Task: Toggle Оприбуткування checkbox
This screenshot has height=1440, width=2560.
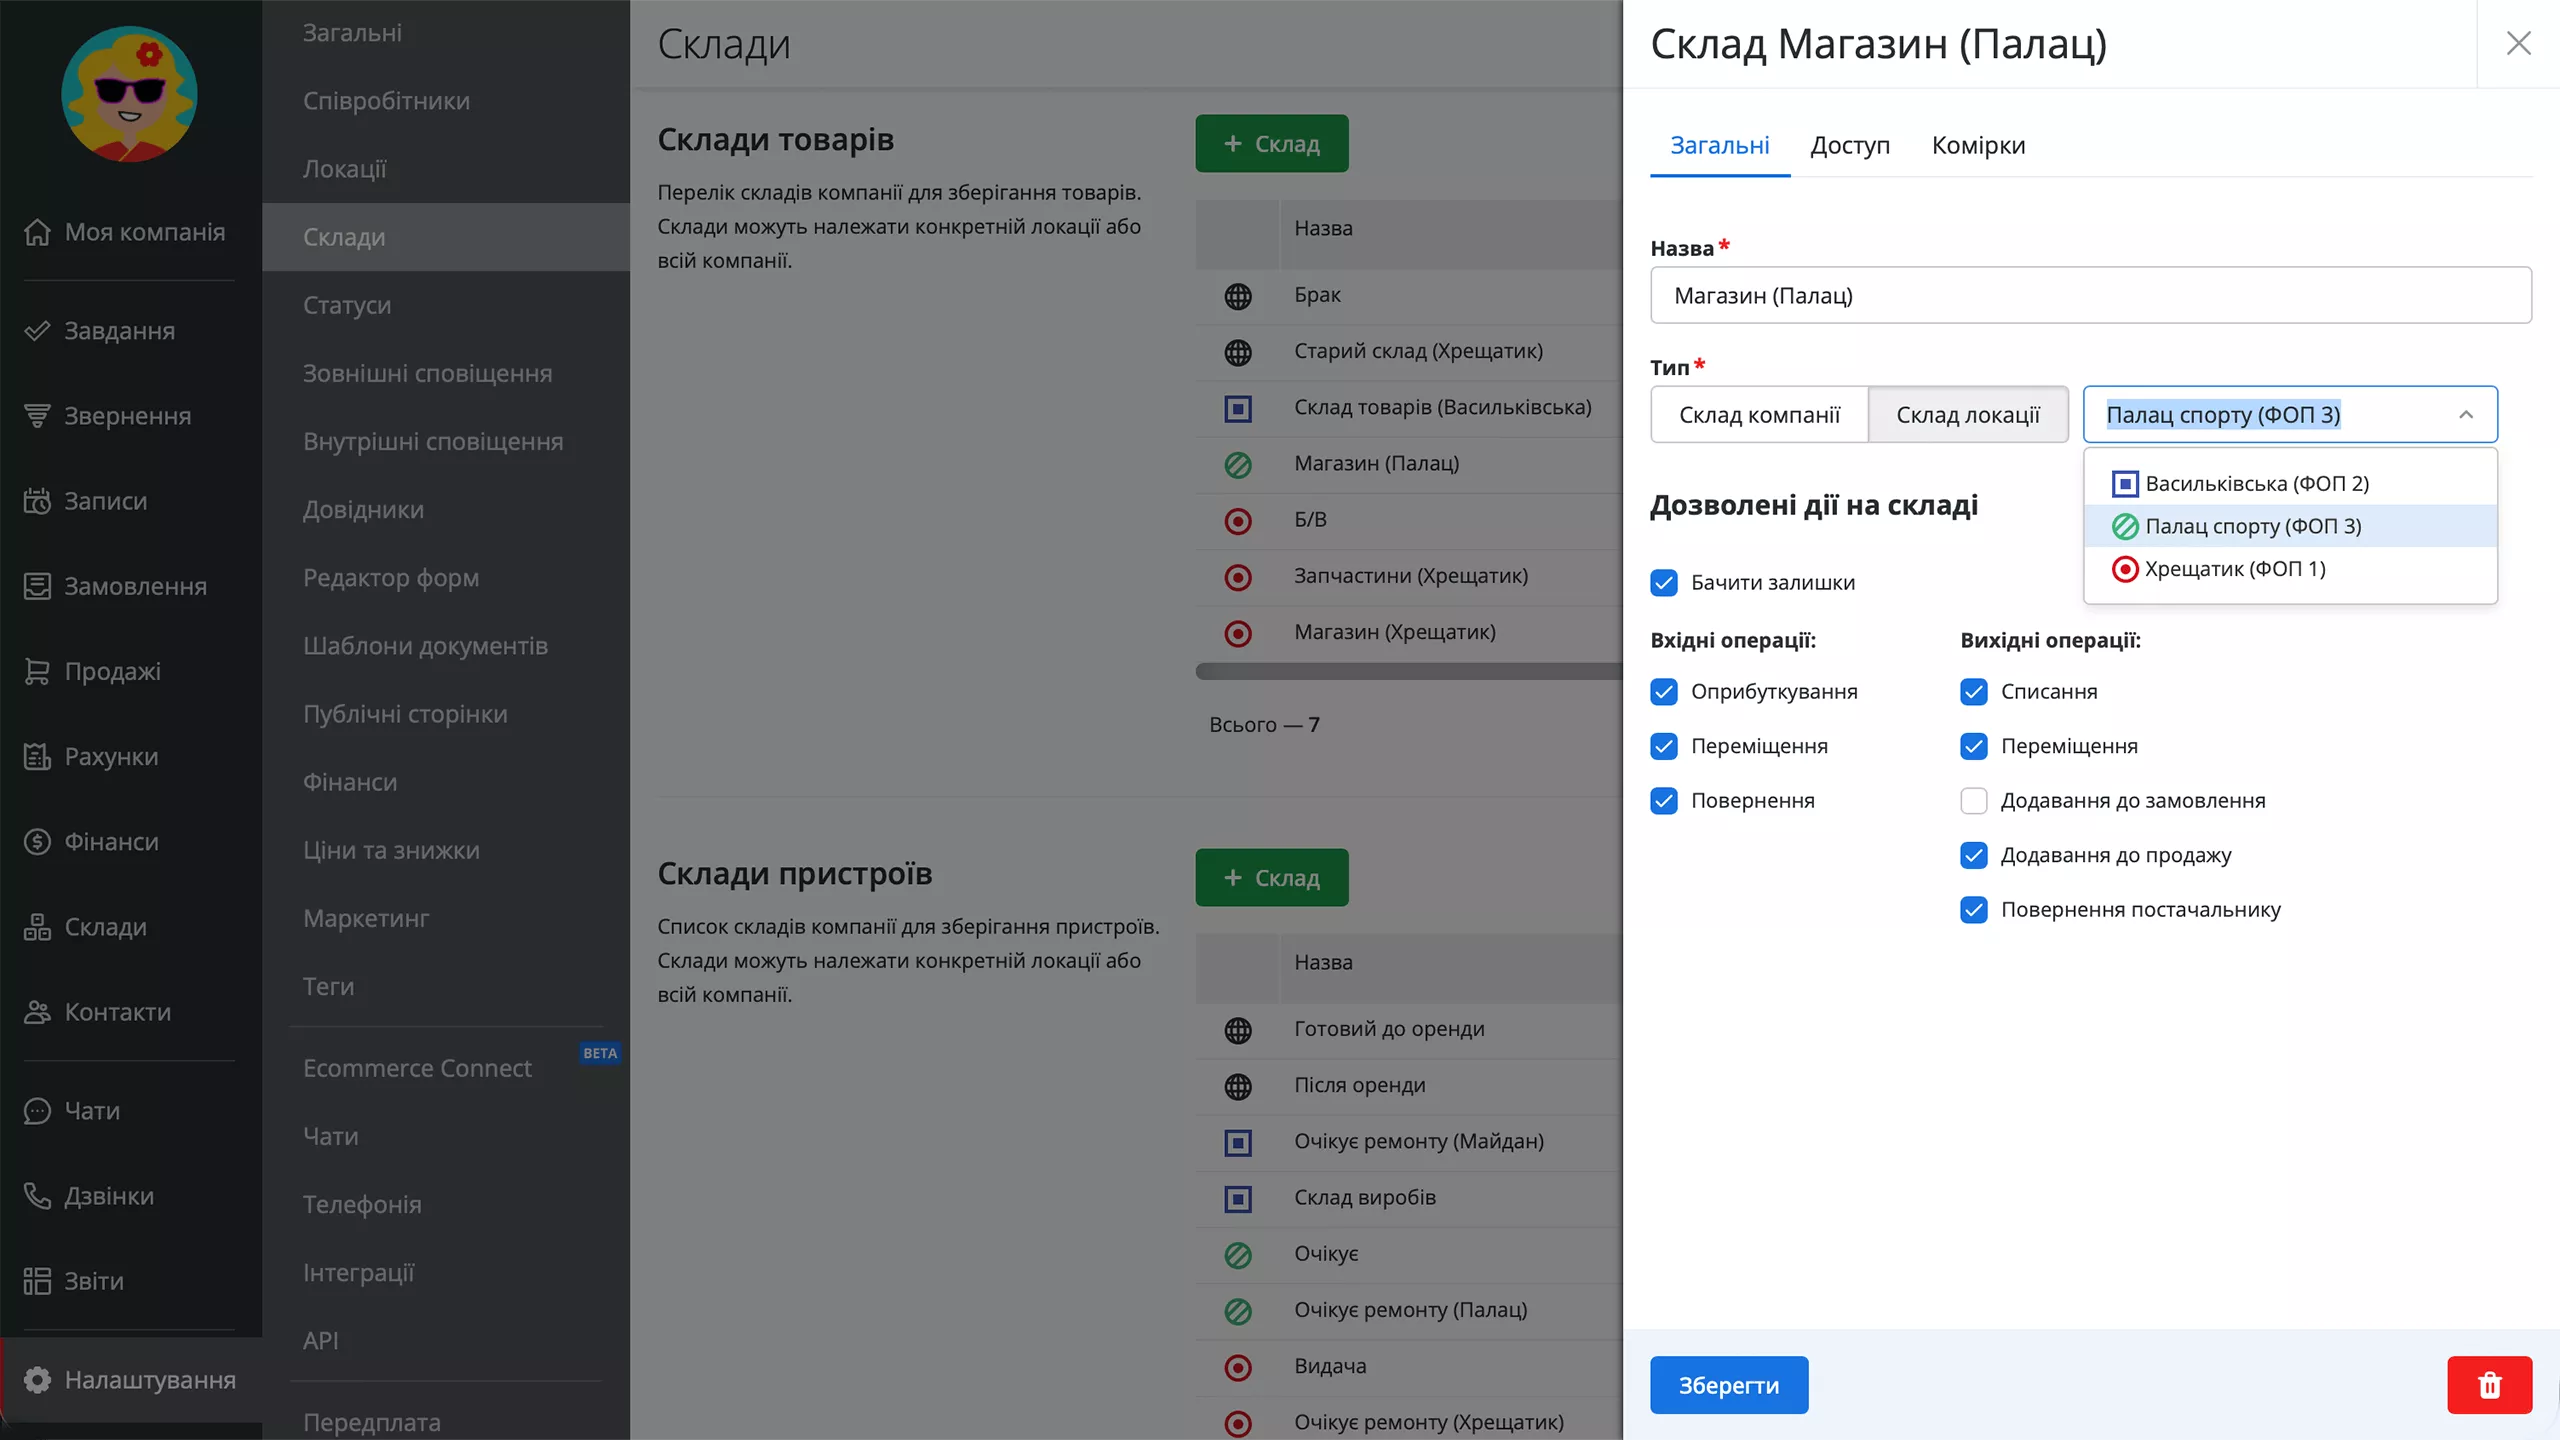Action: (x=1664, y=692)
